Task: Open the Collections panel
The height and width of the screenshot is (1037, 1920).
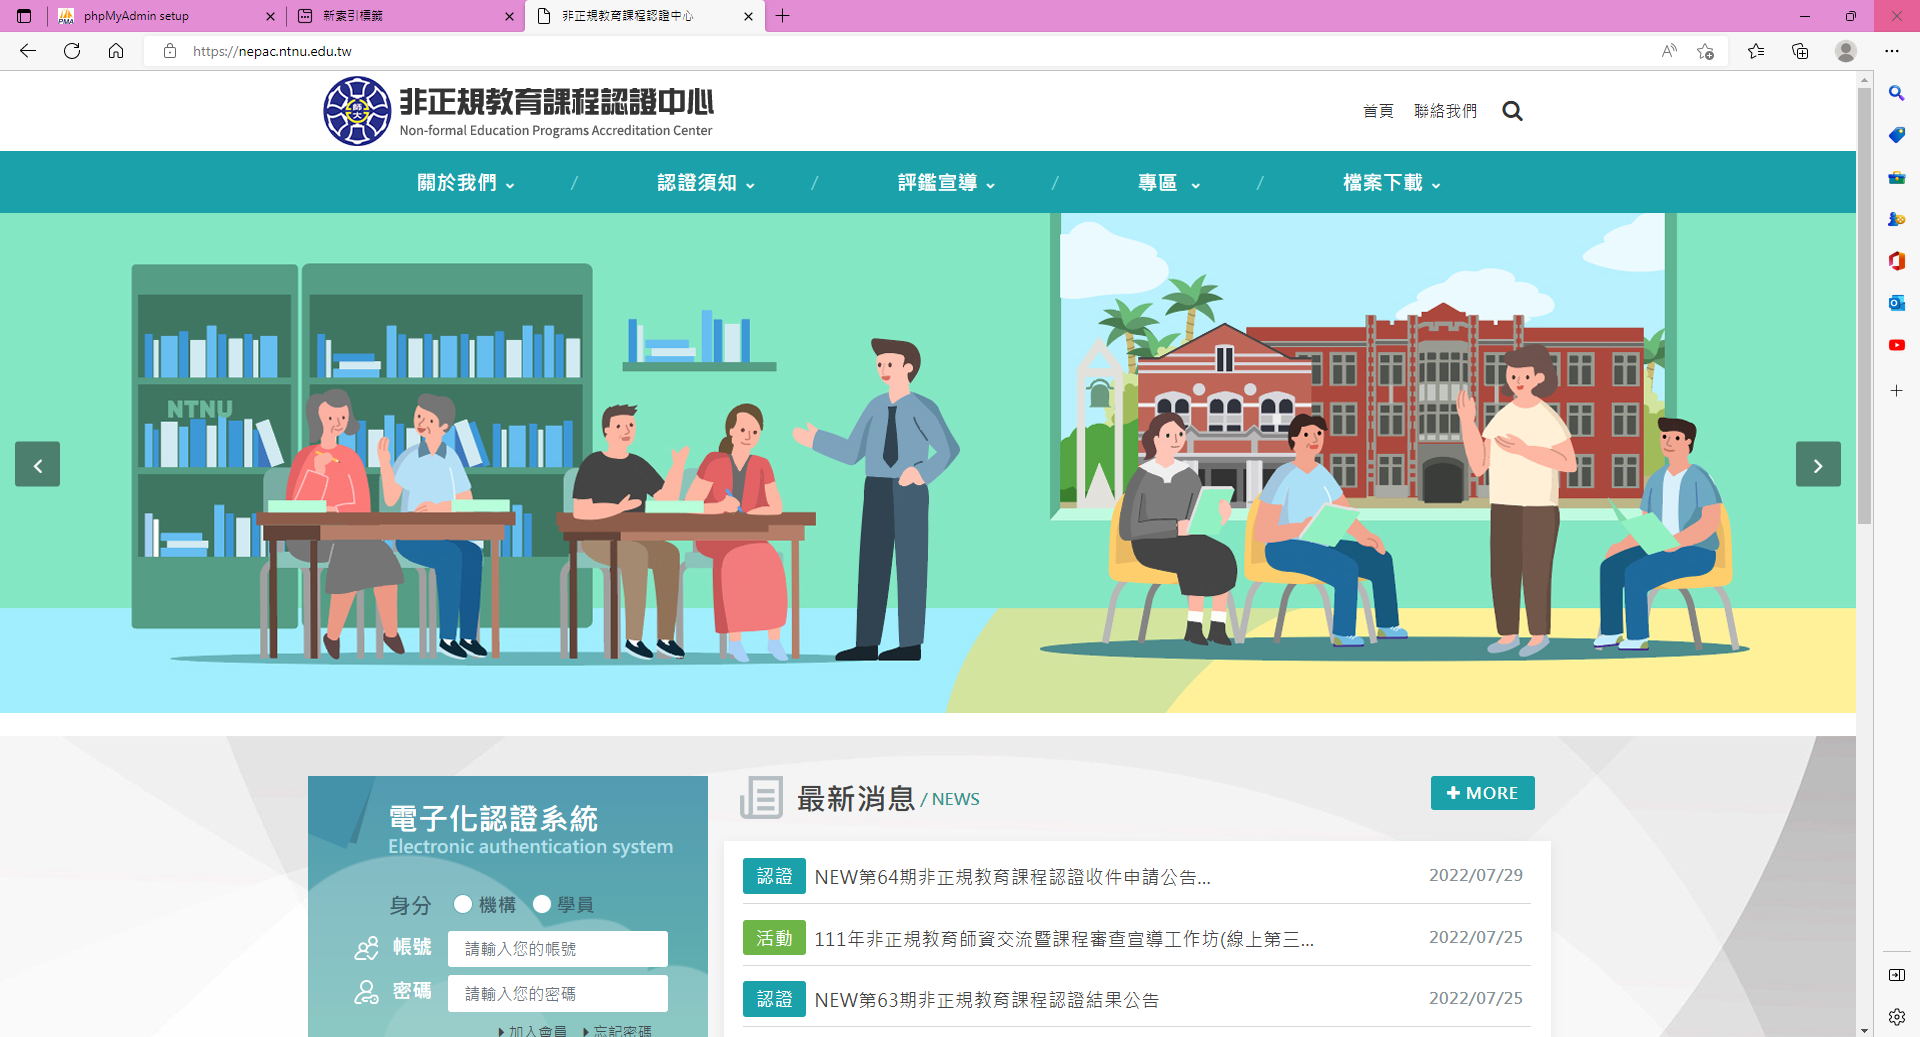Action: point(1800,51)
